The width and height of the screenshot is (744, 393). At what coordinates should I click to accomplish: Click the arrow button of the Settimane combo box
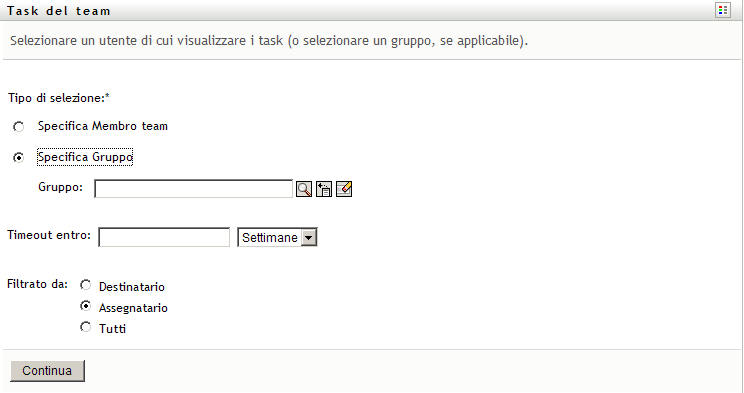pyautogui.click(x=309, y=237)
